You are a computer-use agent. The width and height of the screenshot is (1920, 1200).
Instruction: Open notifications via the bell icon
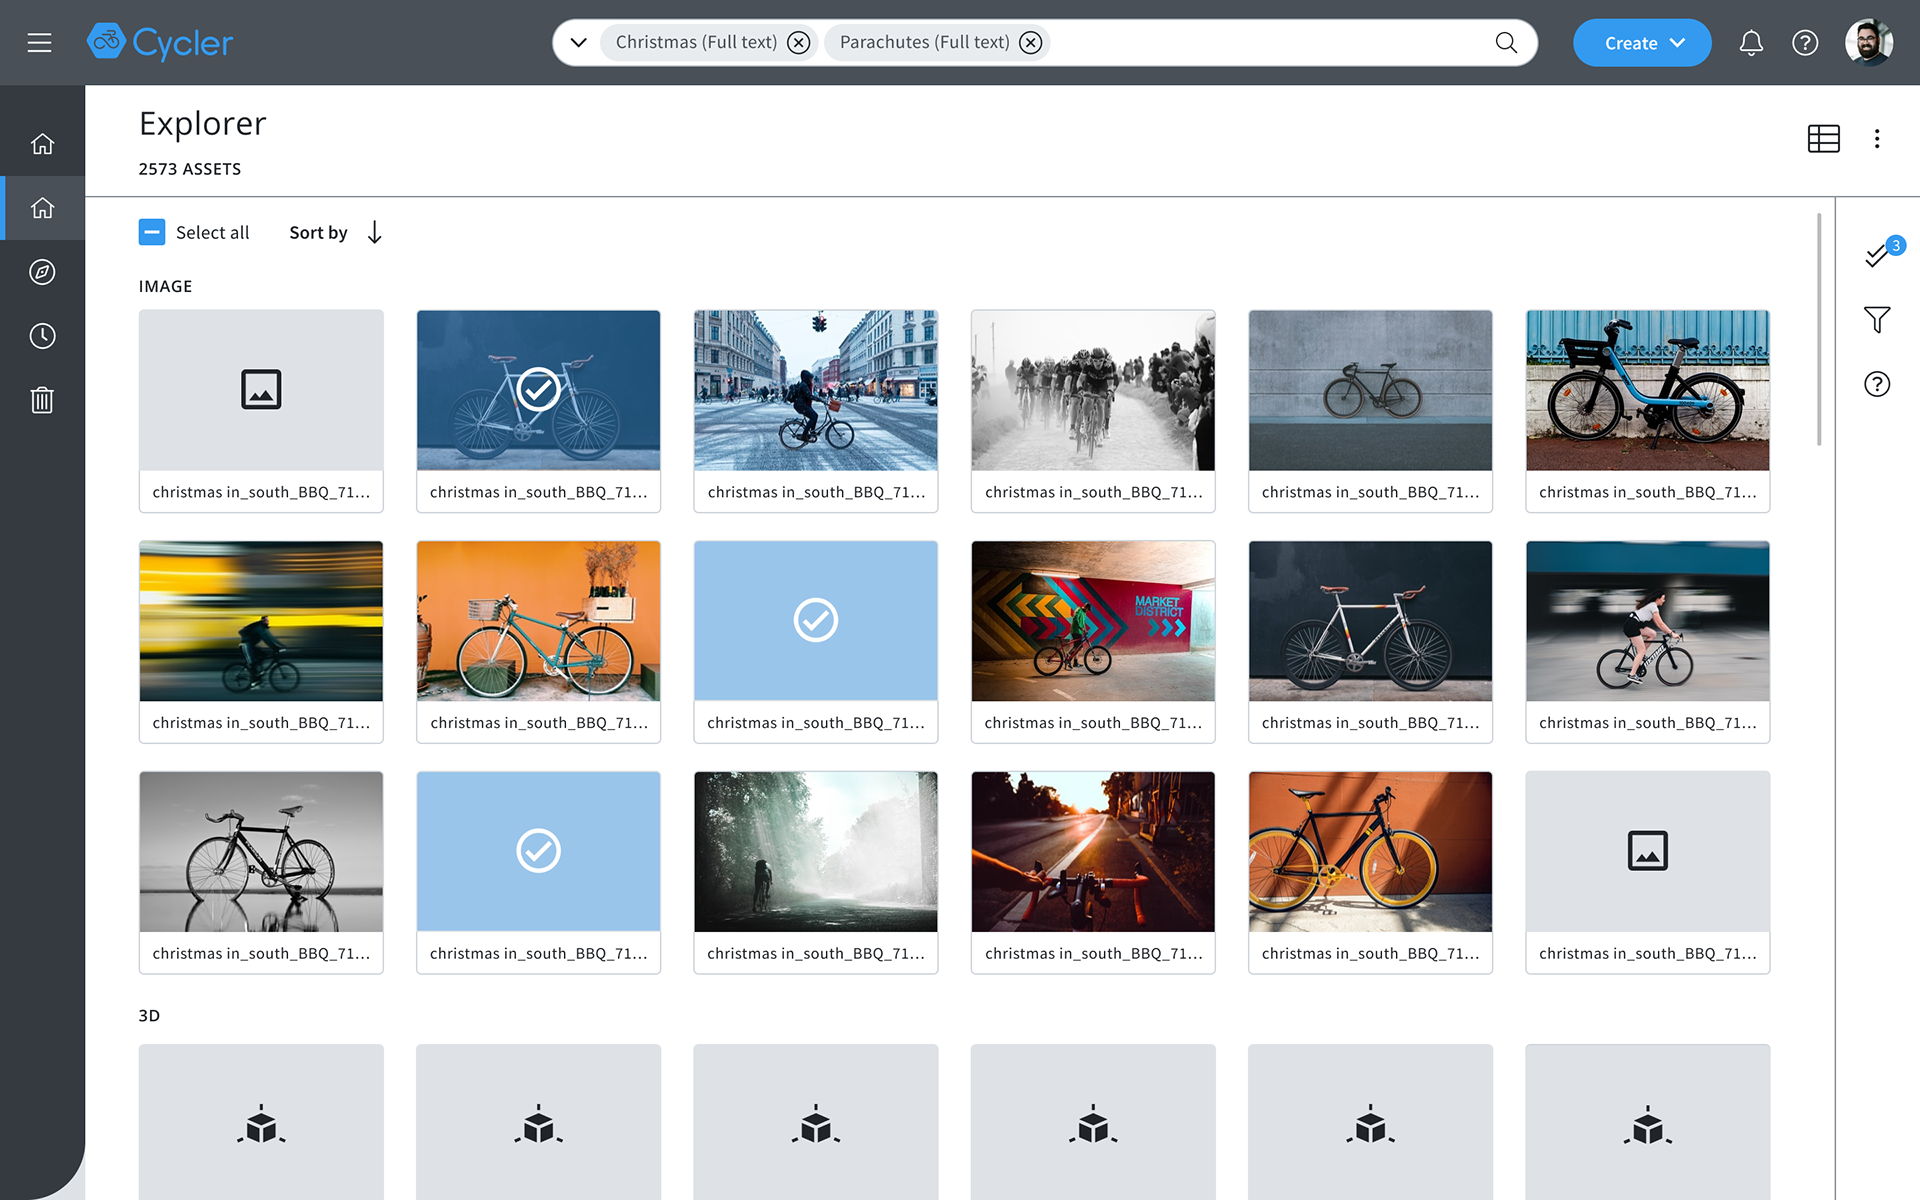[x=1751, y=42]
